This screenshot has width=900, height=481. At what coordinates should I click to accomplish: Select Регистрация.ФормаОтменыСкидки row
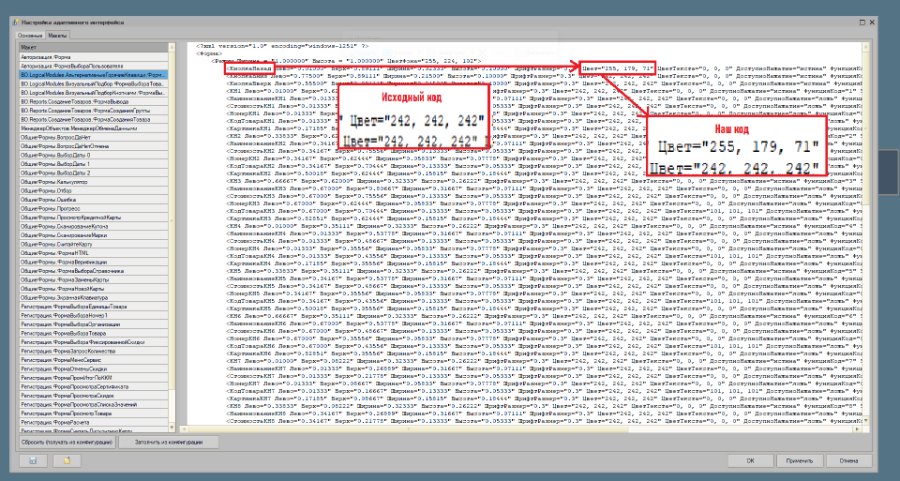click(94, 368)
